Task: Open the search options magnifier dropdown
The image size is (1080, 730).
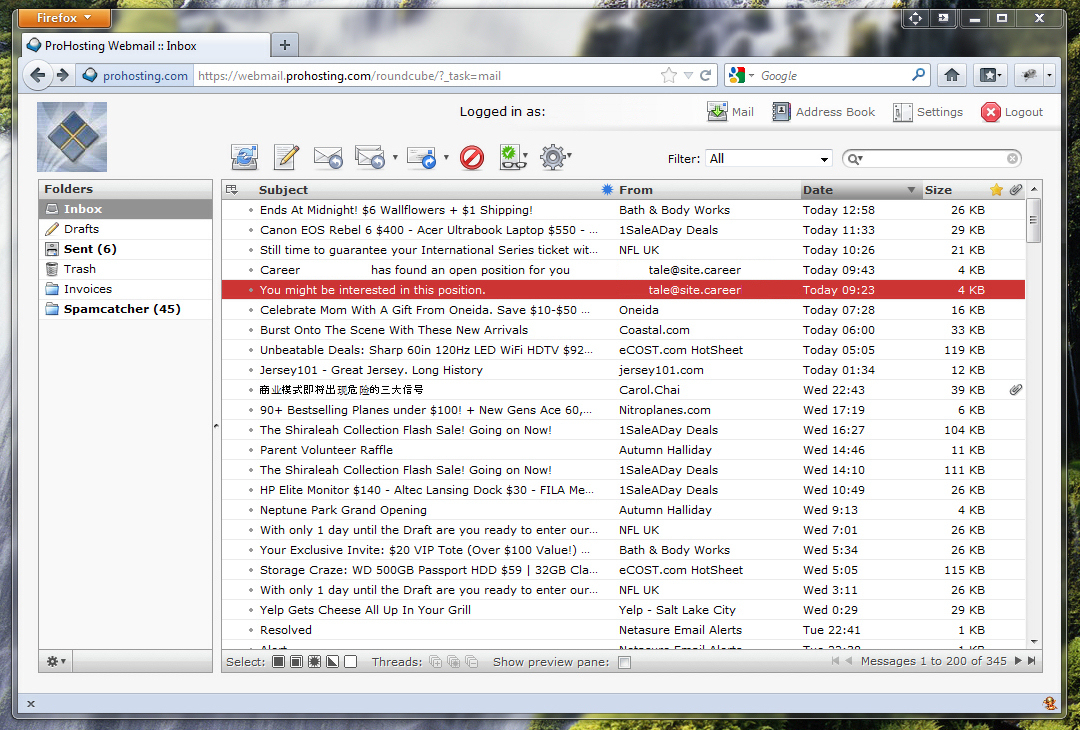Action: coord(855,159)
